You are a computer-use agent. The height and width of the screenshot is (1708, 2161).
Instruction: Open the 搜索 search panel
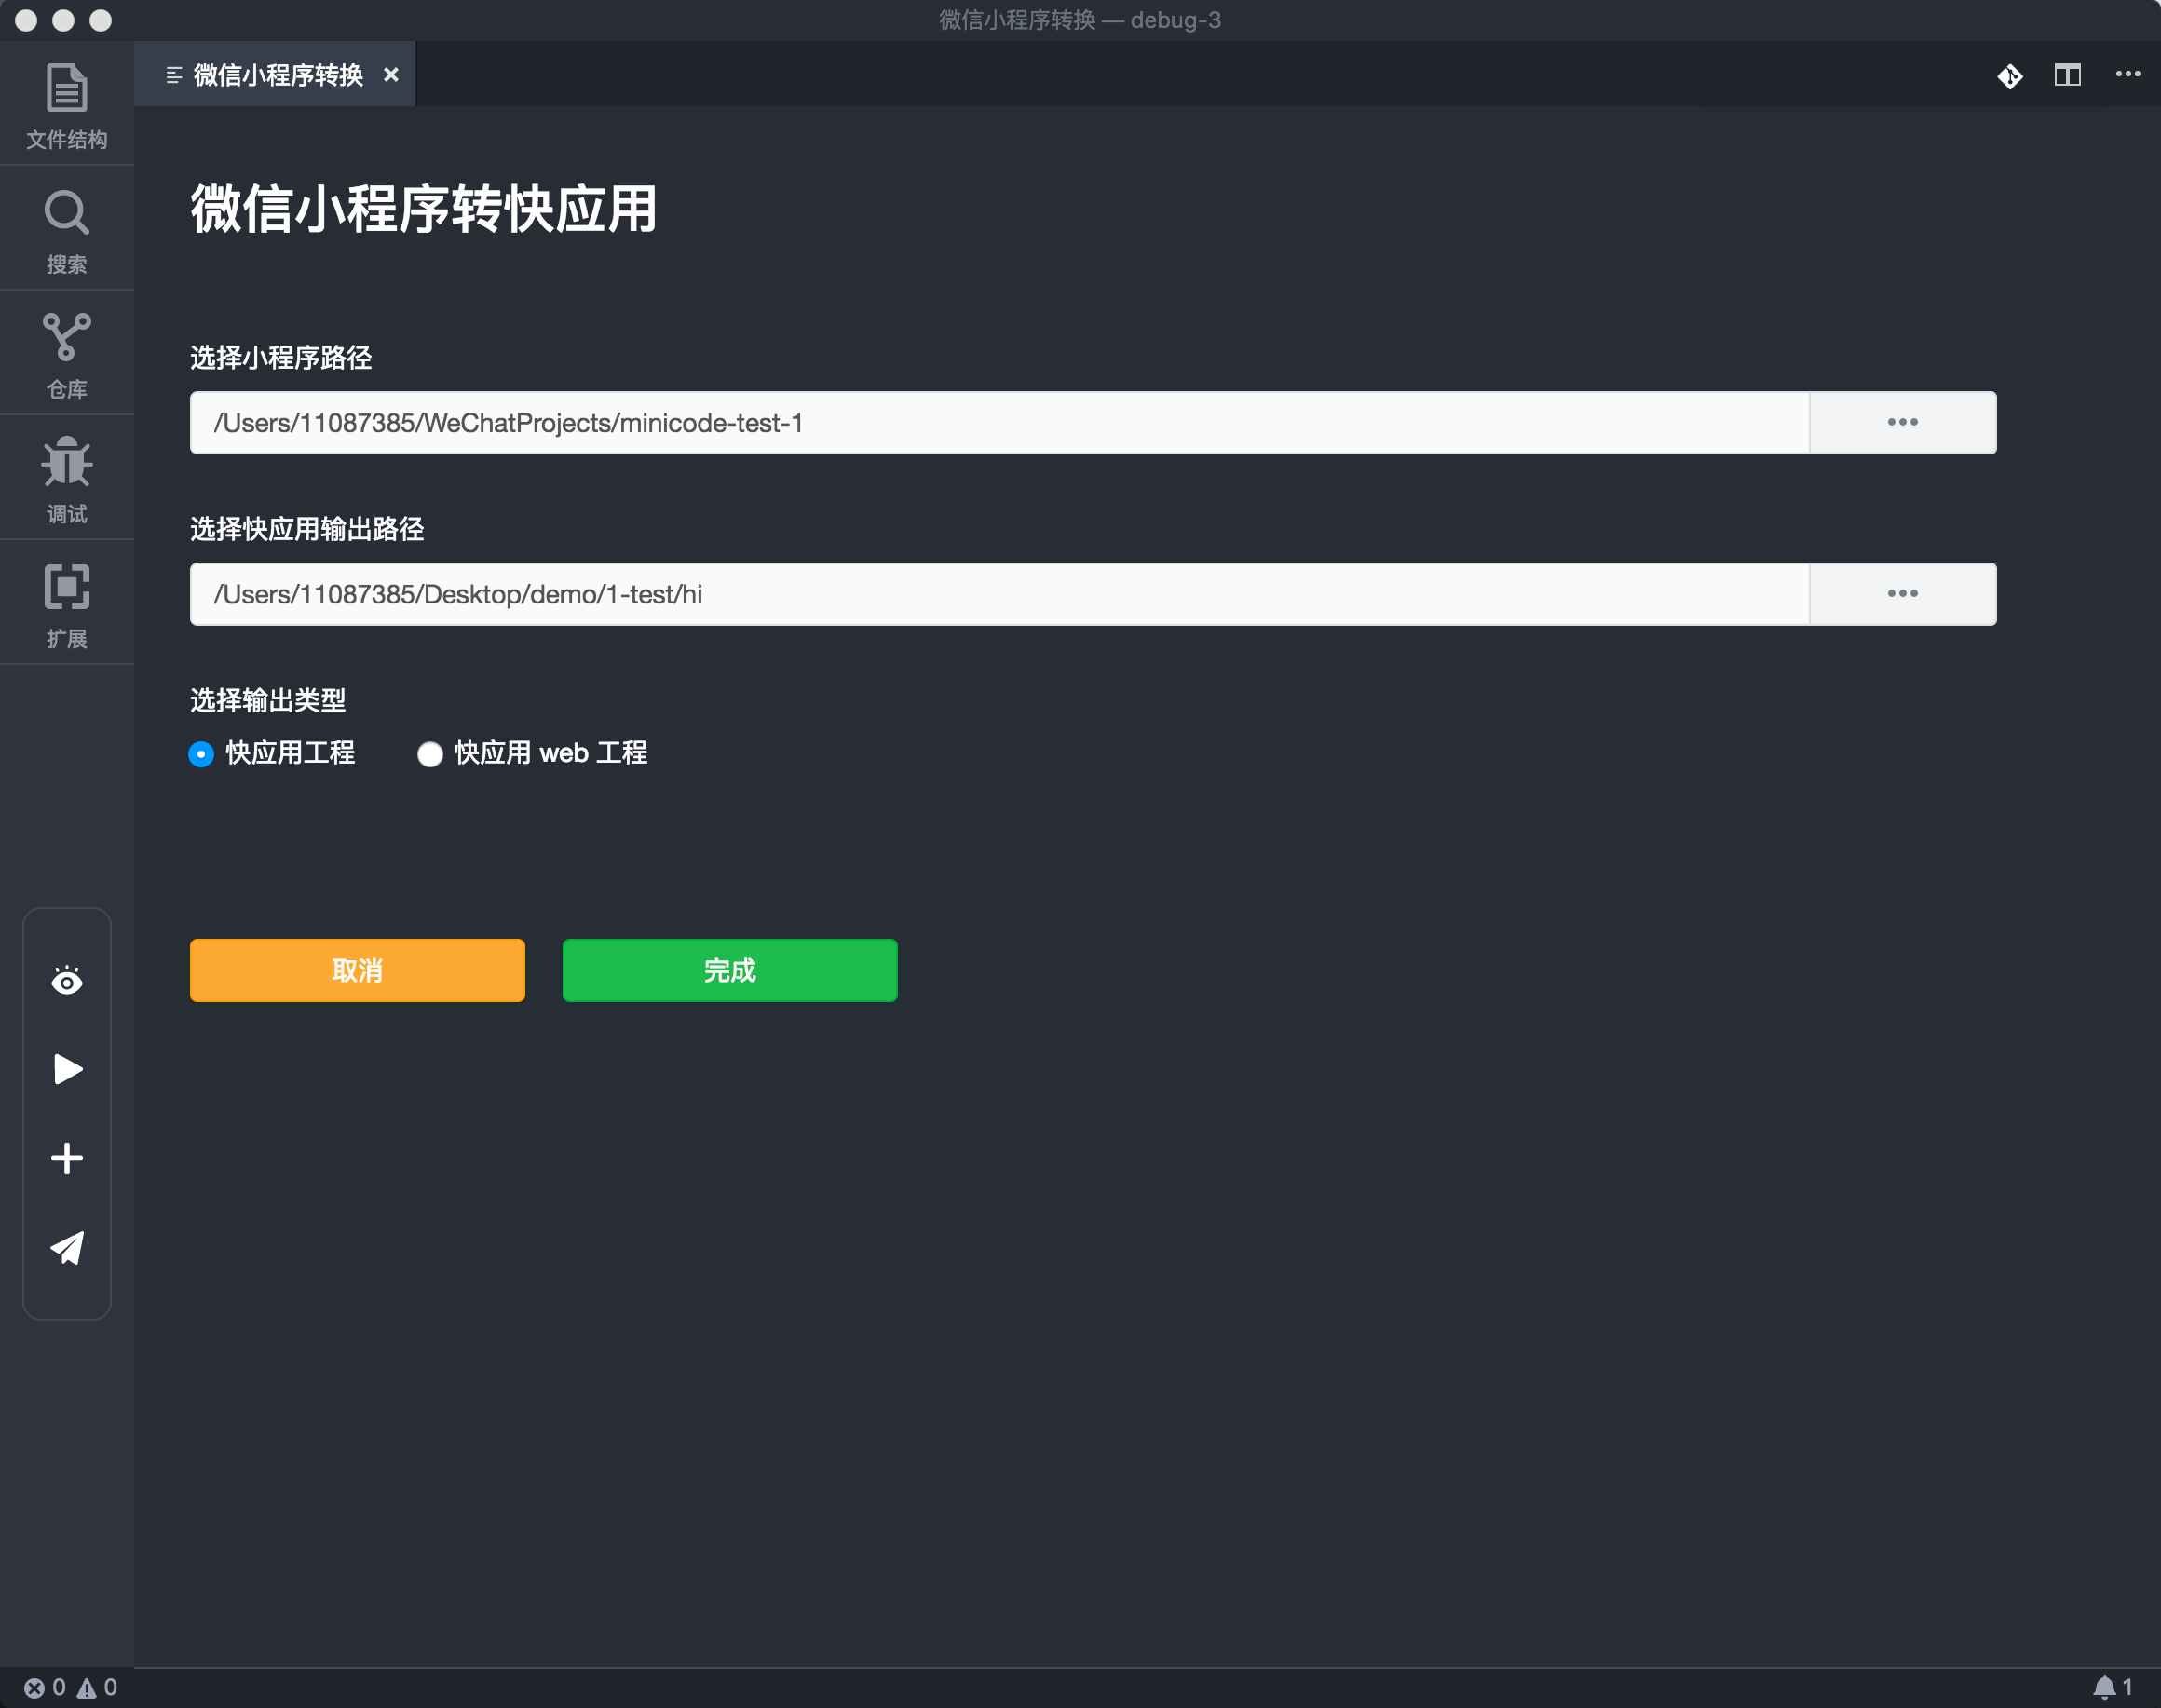pyautogui.click(x=67, y=231)
